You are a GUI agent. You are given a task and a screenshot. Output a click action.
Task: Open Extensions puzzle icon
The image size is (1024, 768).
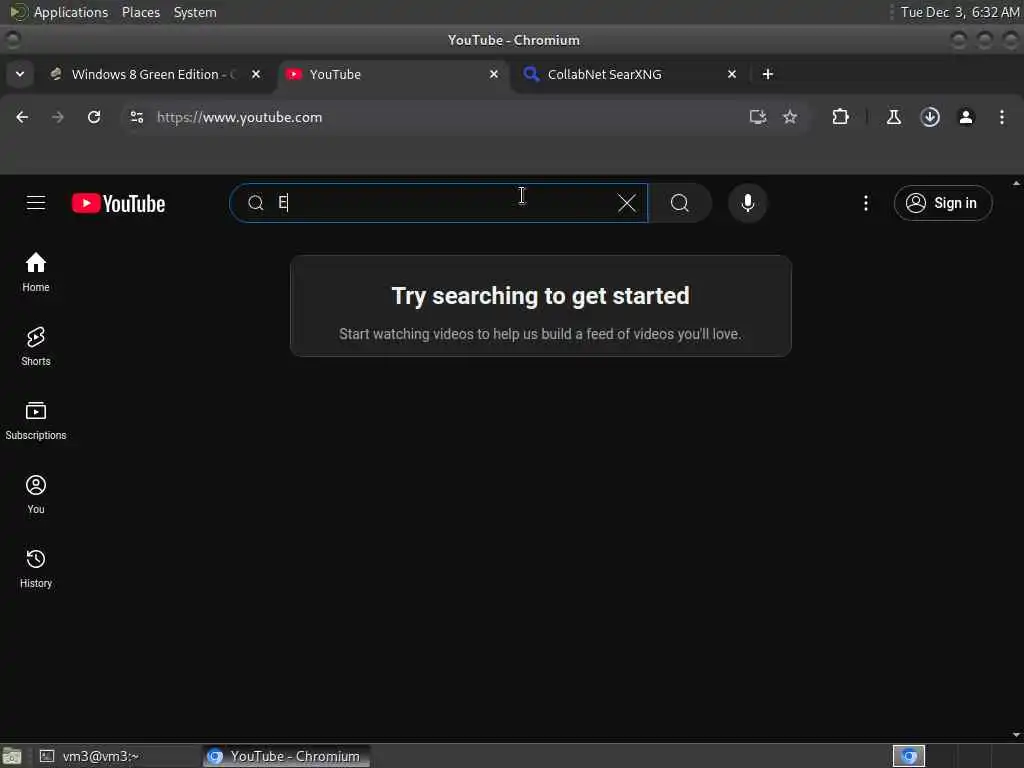(x=840, y=117)
